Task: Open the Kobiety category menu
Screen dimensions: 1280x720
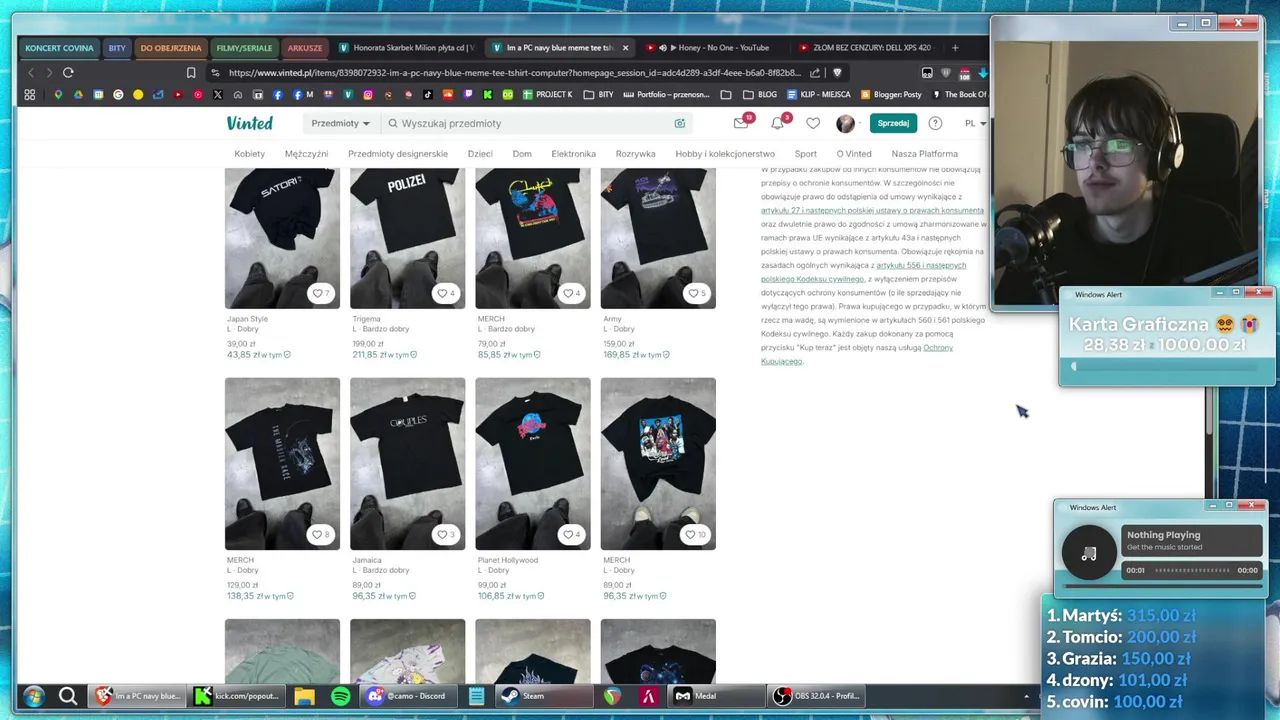Action: pos(250,154)
